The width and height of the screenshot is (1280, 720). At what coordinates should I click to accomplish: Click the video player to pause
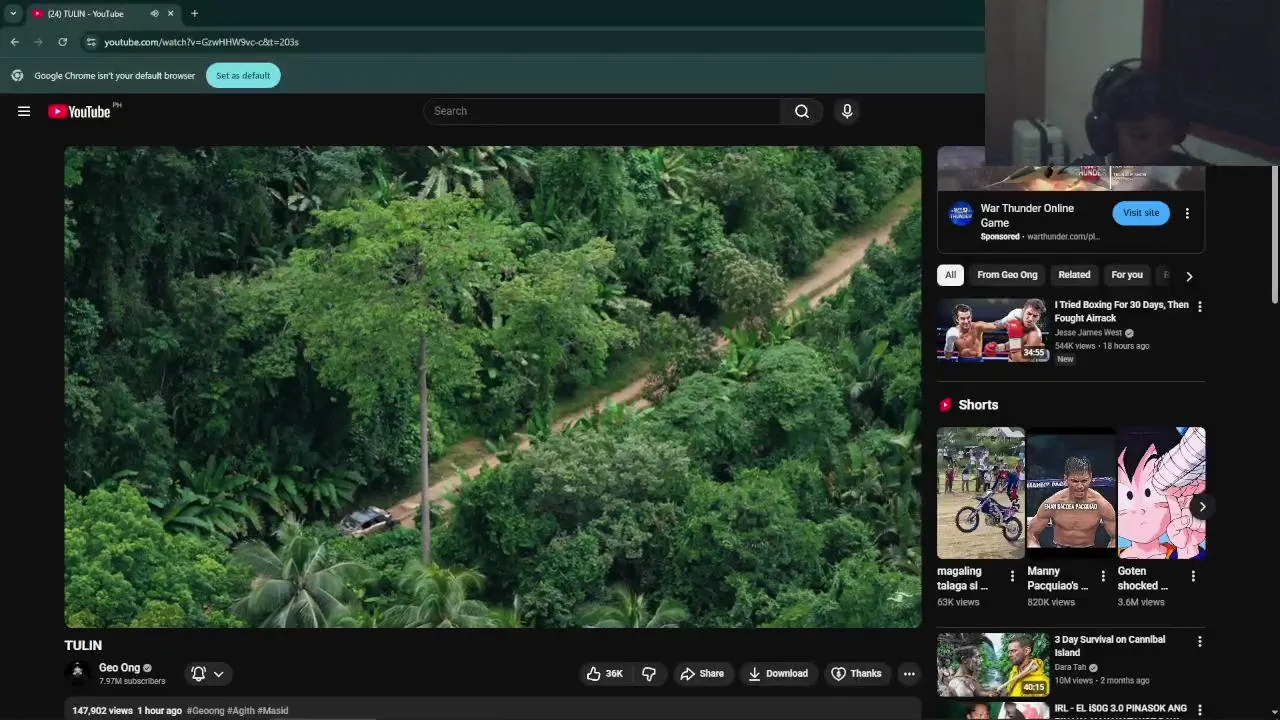tap(493, 387)
